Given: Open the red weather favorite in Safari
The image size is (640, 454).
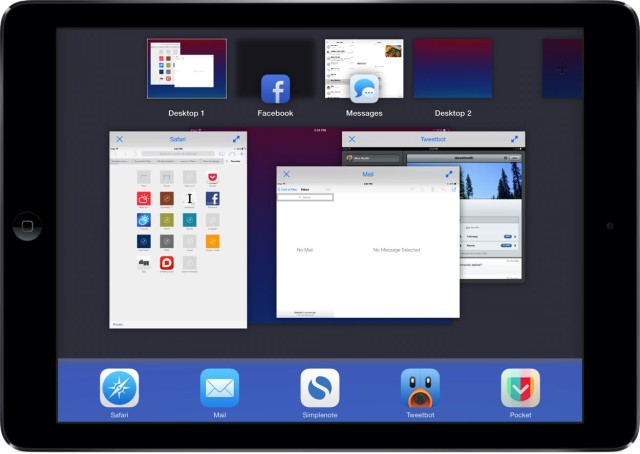Looking at the screenshot, I should (144, 199).
